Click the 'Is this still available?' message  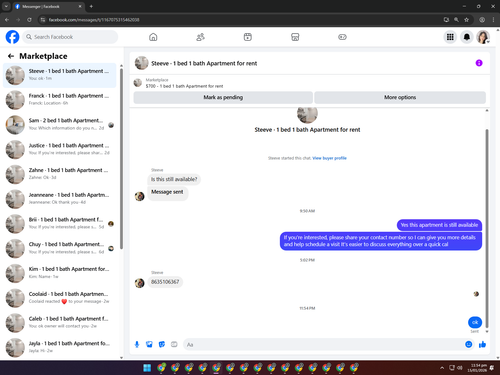pyautogui.click(x=174, y=179)
